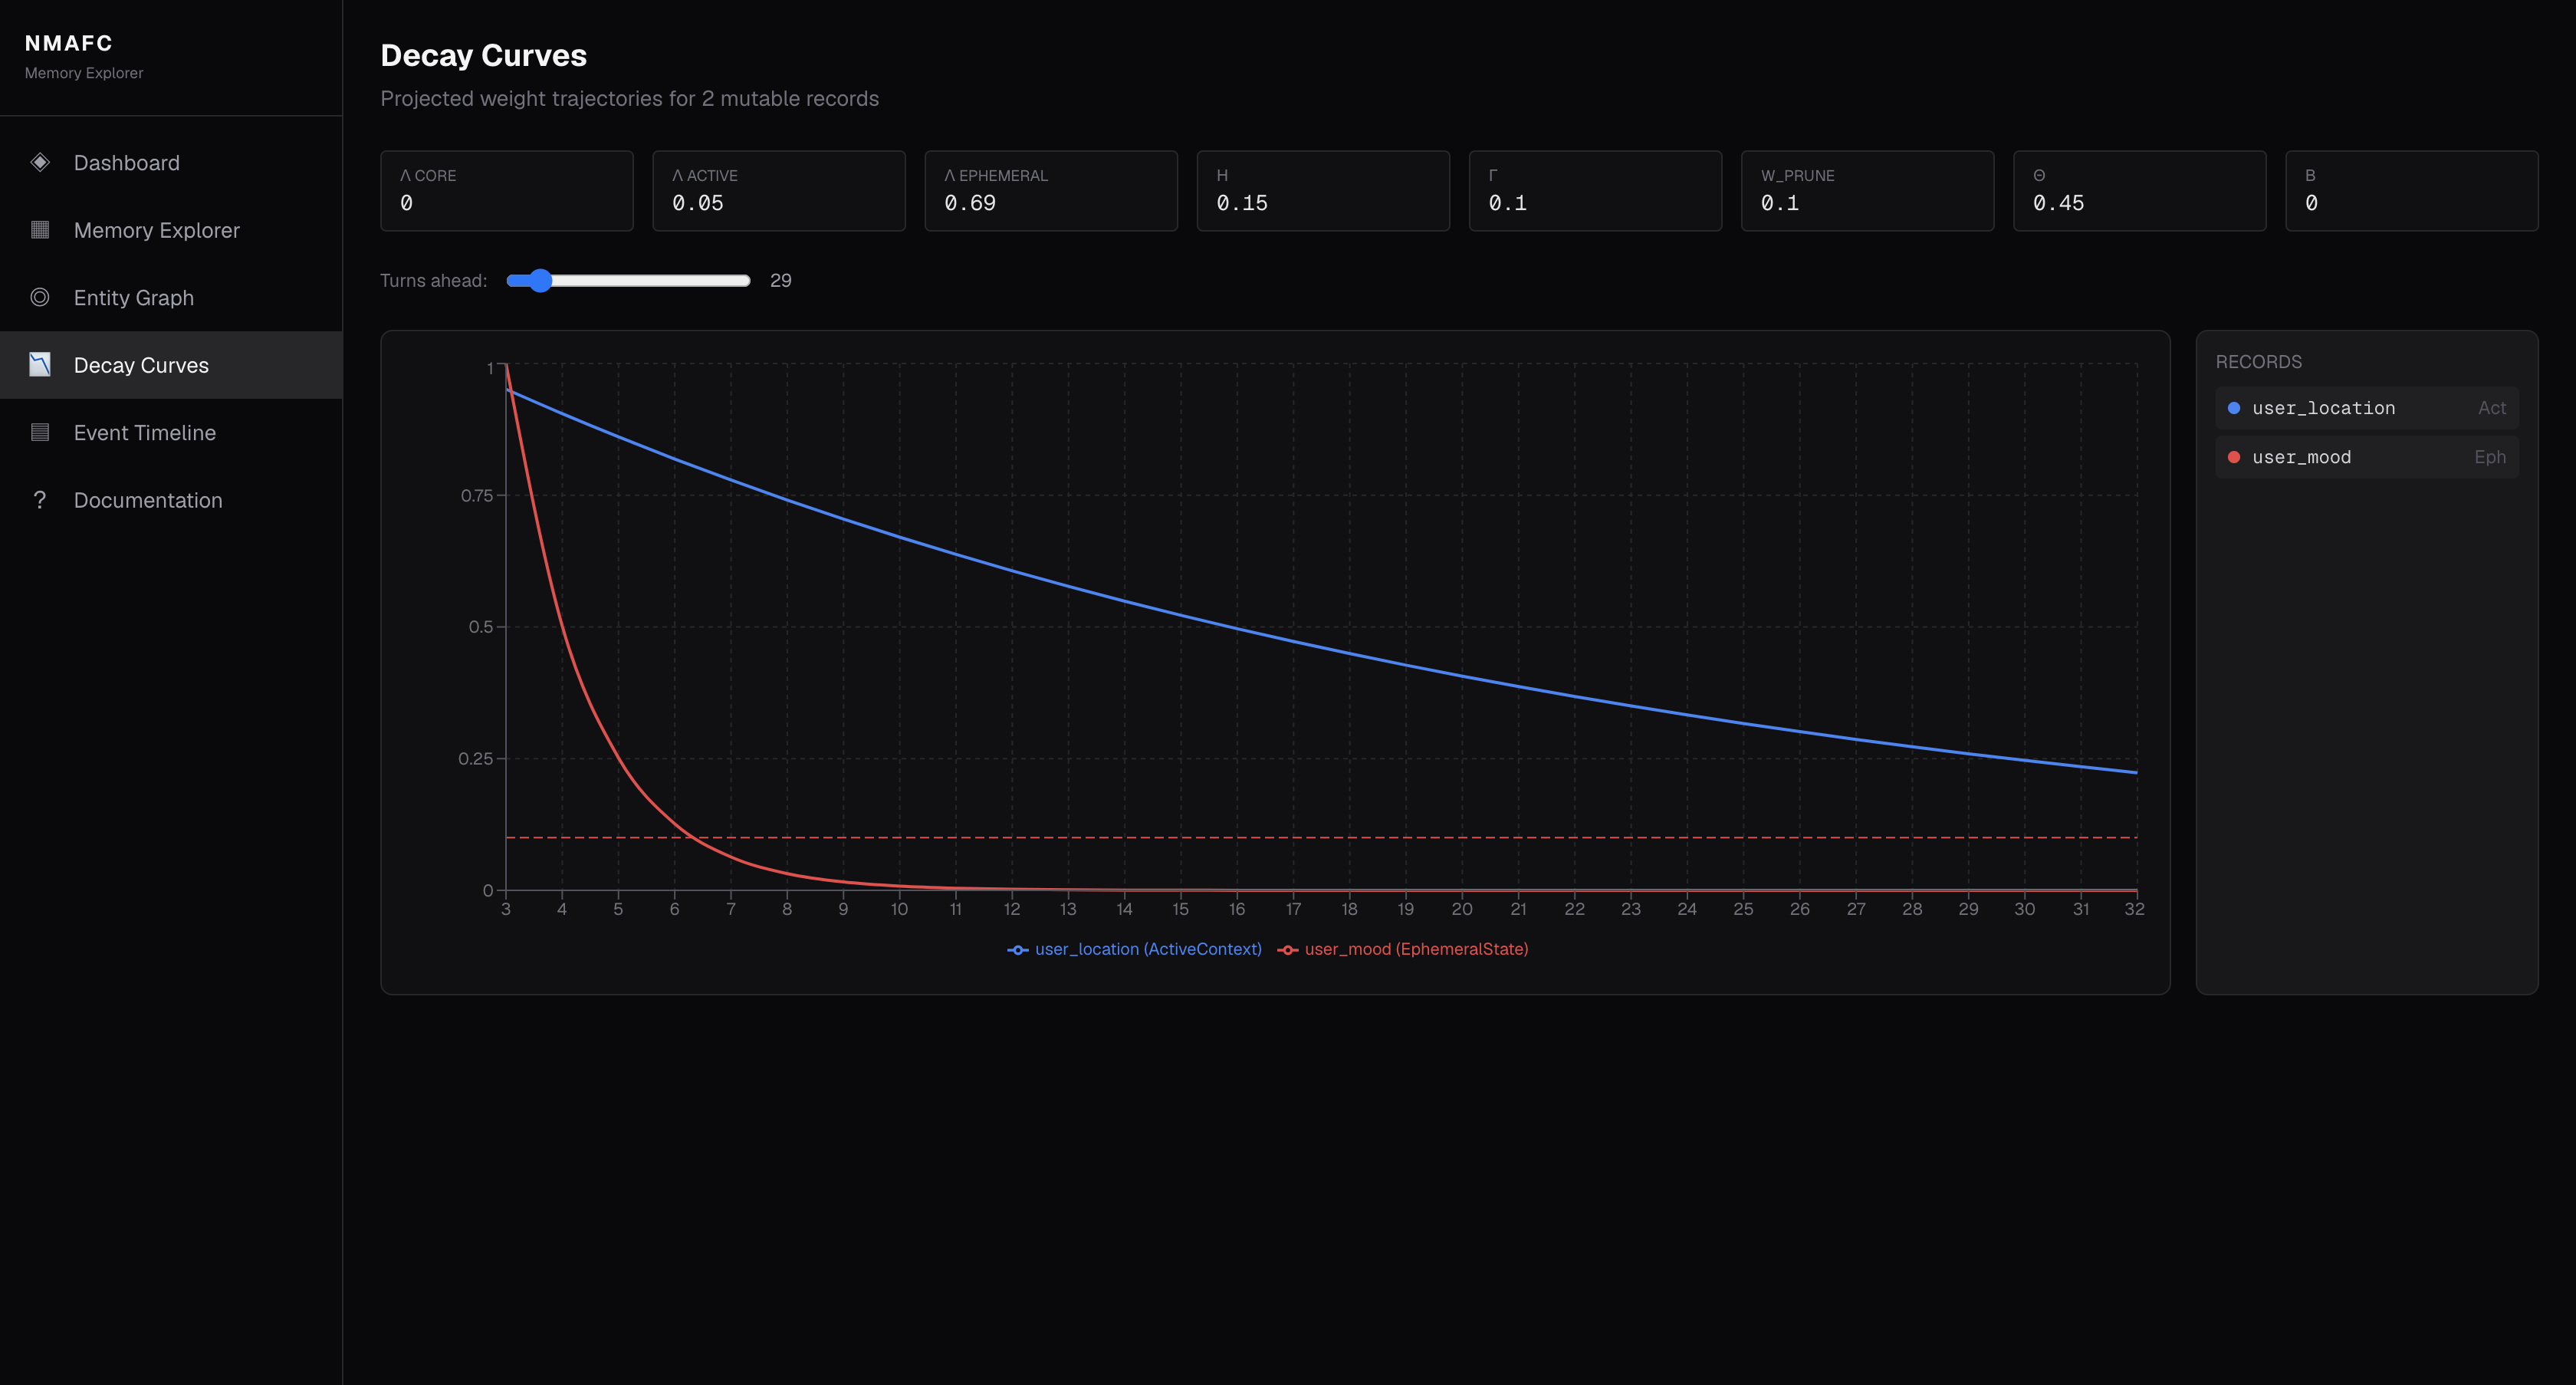Screen dimensions: 2576x1385
Task: Click the red dot beside user_mood record
Action: click(2234, 457)
